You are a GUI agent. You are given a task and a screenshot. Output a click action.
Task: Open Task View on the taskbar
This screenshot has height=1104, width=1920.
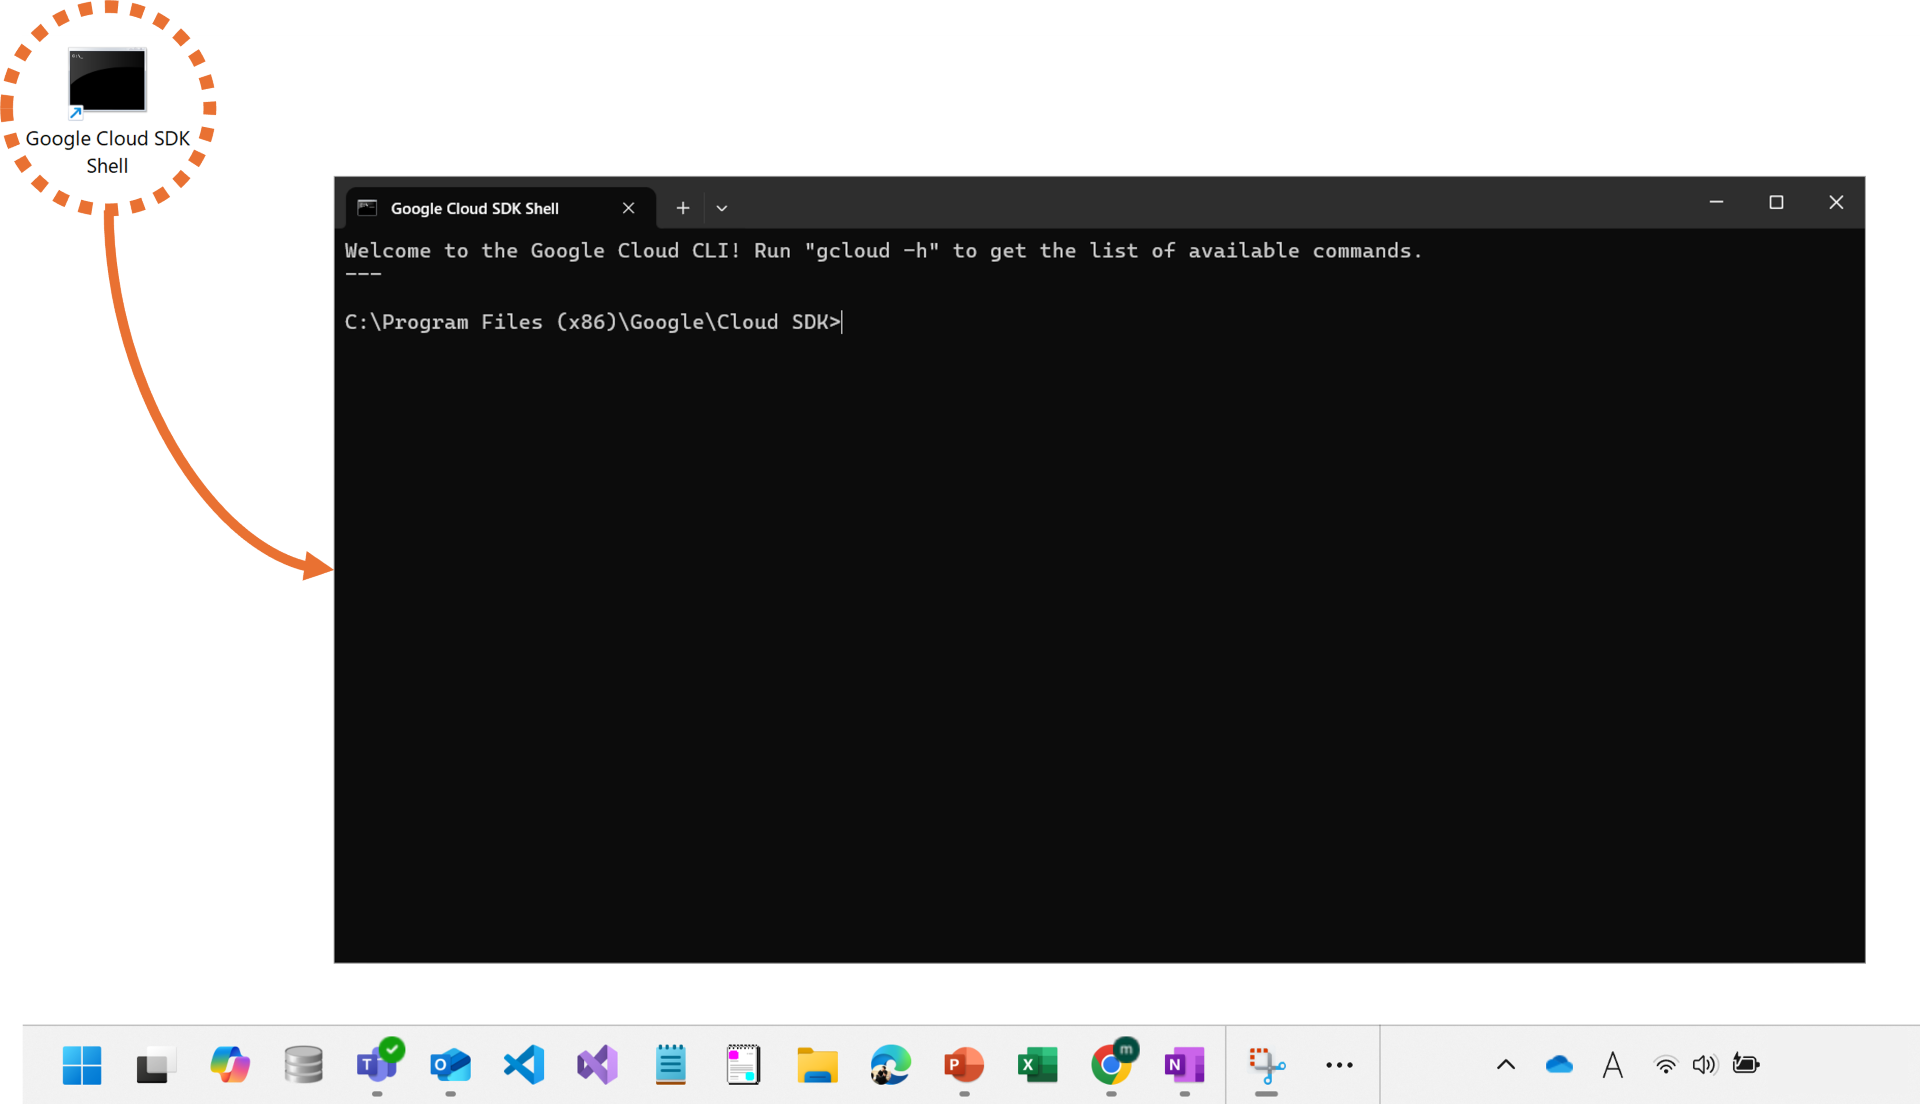pyautogui.click(x=155, y=1065)
